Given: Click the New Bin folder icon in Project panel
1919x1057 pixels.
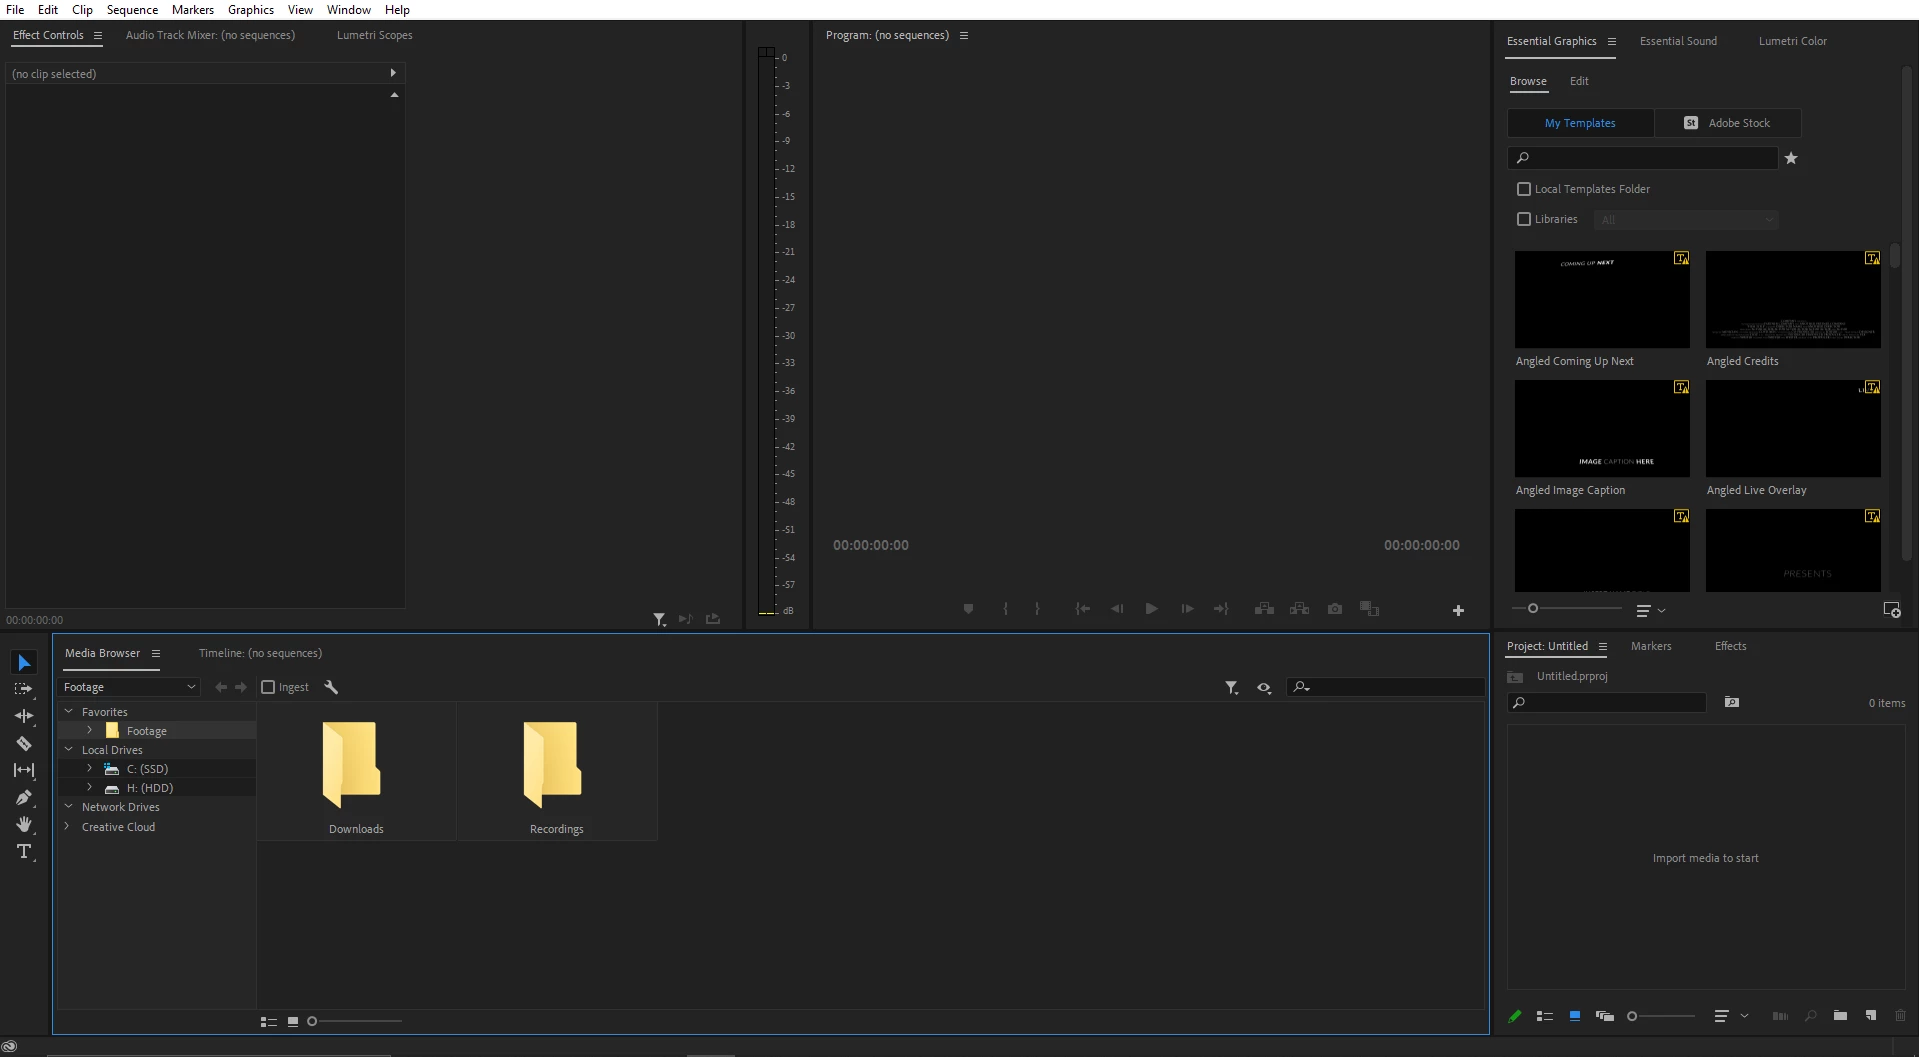Looking at the screenshot, I should (1840, 1016).
